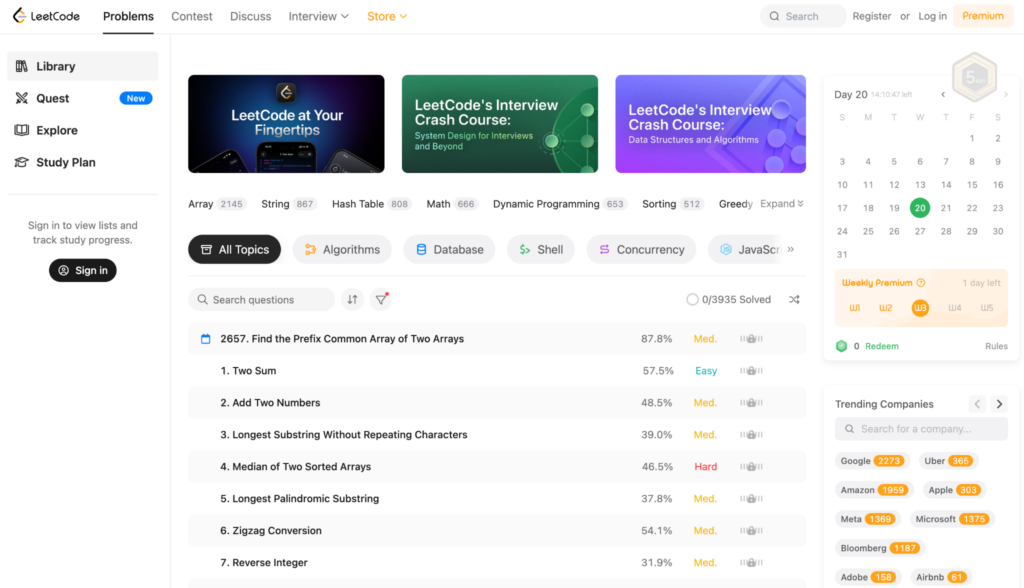Select the Shell topic chip
1024x588 pixels.
point(541,250)
